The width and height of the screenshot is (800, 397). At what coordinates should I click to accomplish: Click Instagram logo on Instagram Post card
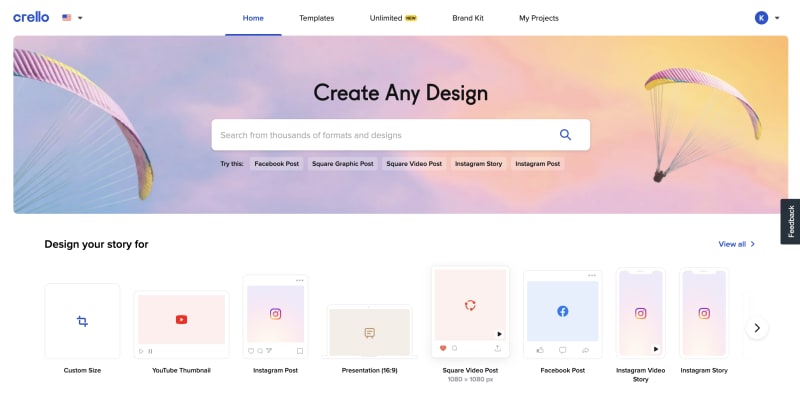click(276, 314)
